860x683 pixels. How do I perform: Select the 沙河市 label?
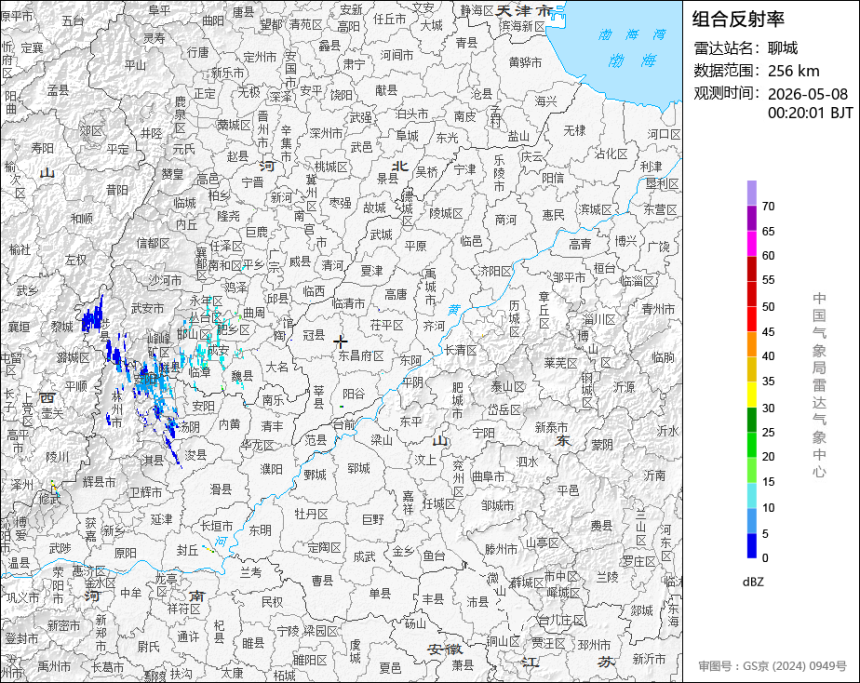[165, 280]
